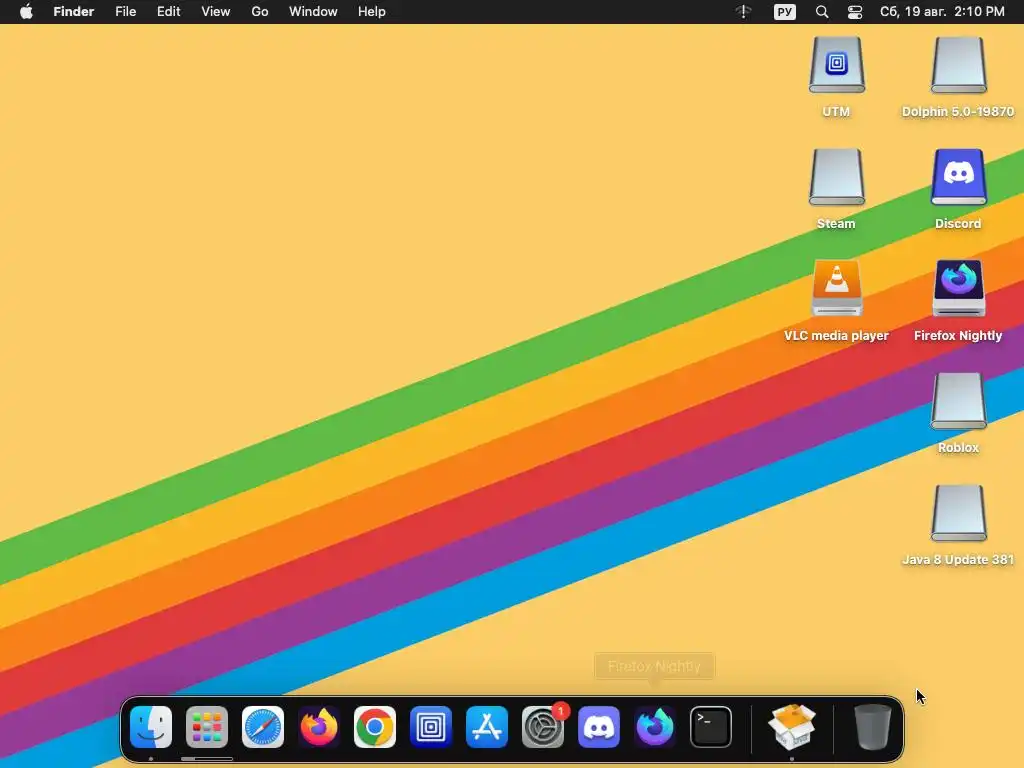
Task: Click the network status menu bar icon
Action: 744,12
